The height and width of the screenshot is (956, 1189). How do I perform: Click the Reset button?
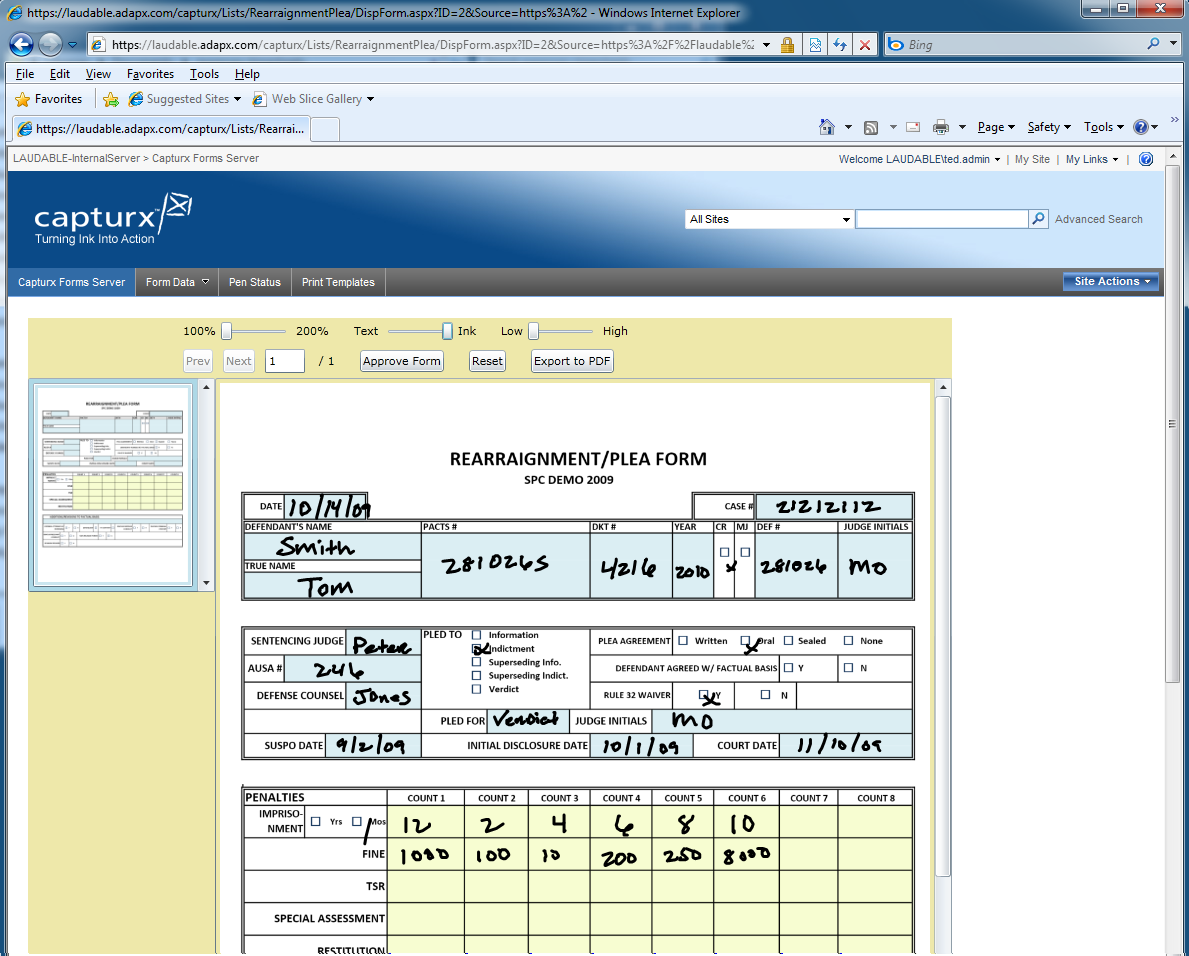487,361
